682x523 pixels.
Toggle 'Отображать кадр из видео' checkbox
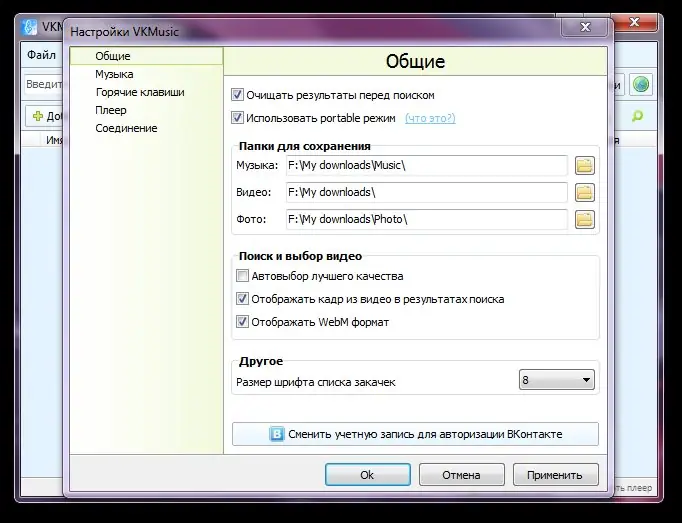click(x=242, y=298)
